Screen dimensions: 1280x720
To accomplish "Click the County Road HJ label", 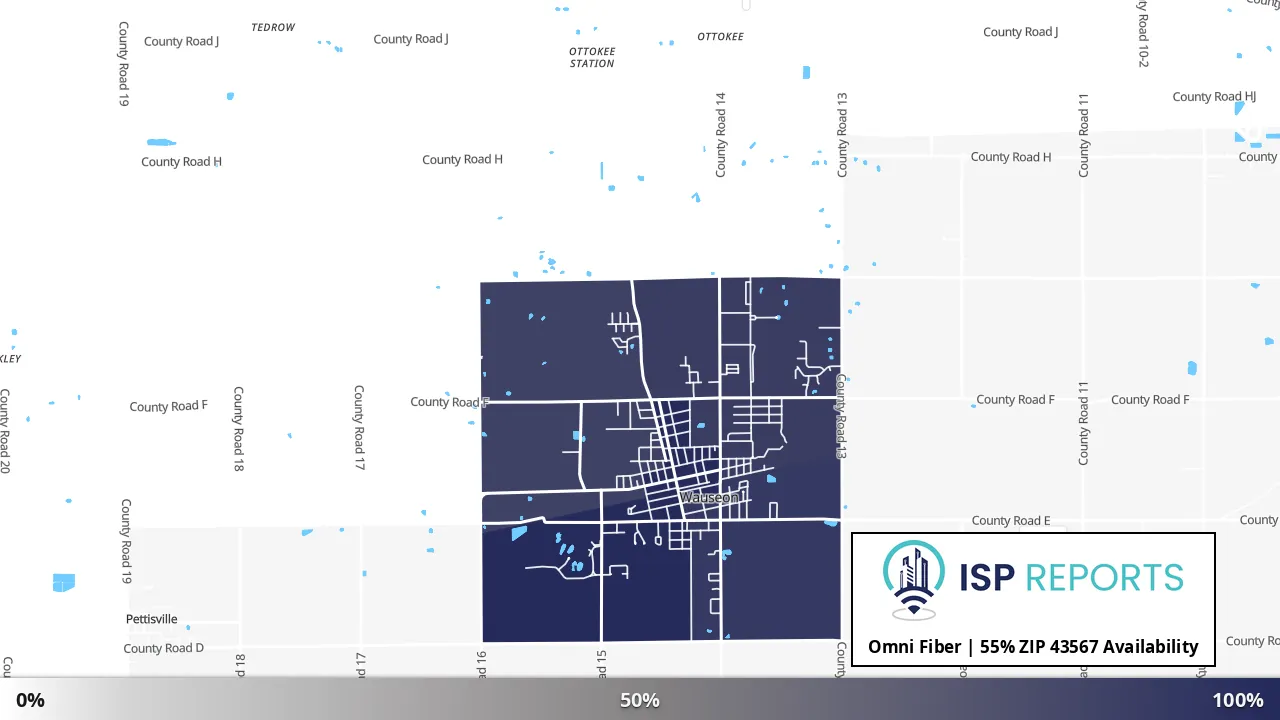I will pos(1214,97).
